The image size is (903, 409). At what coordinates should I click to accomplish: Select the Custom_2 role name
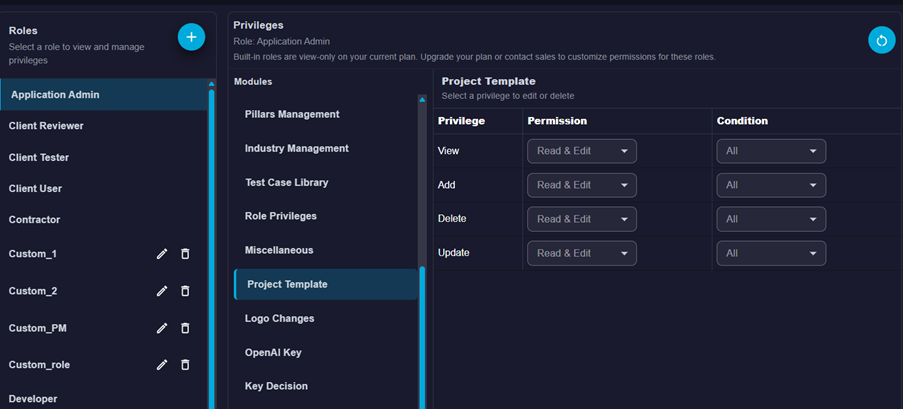click(33, 291)
